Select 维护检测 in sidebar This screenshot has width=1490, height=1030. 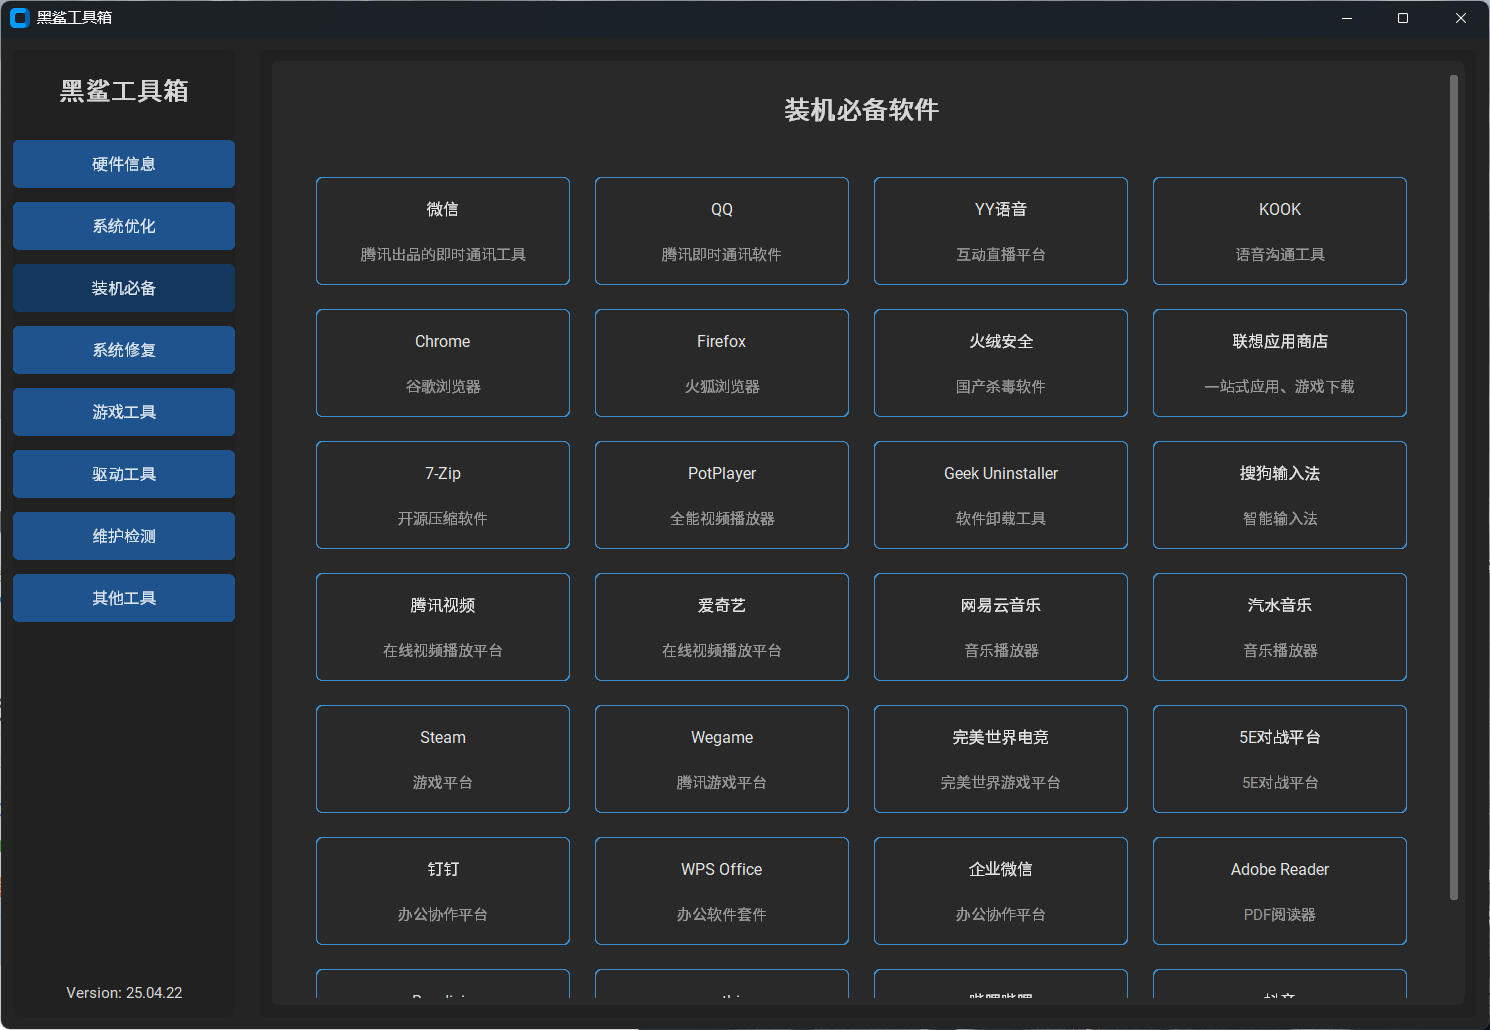pos(124,536)
